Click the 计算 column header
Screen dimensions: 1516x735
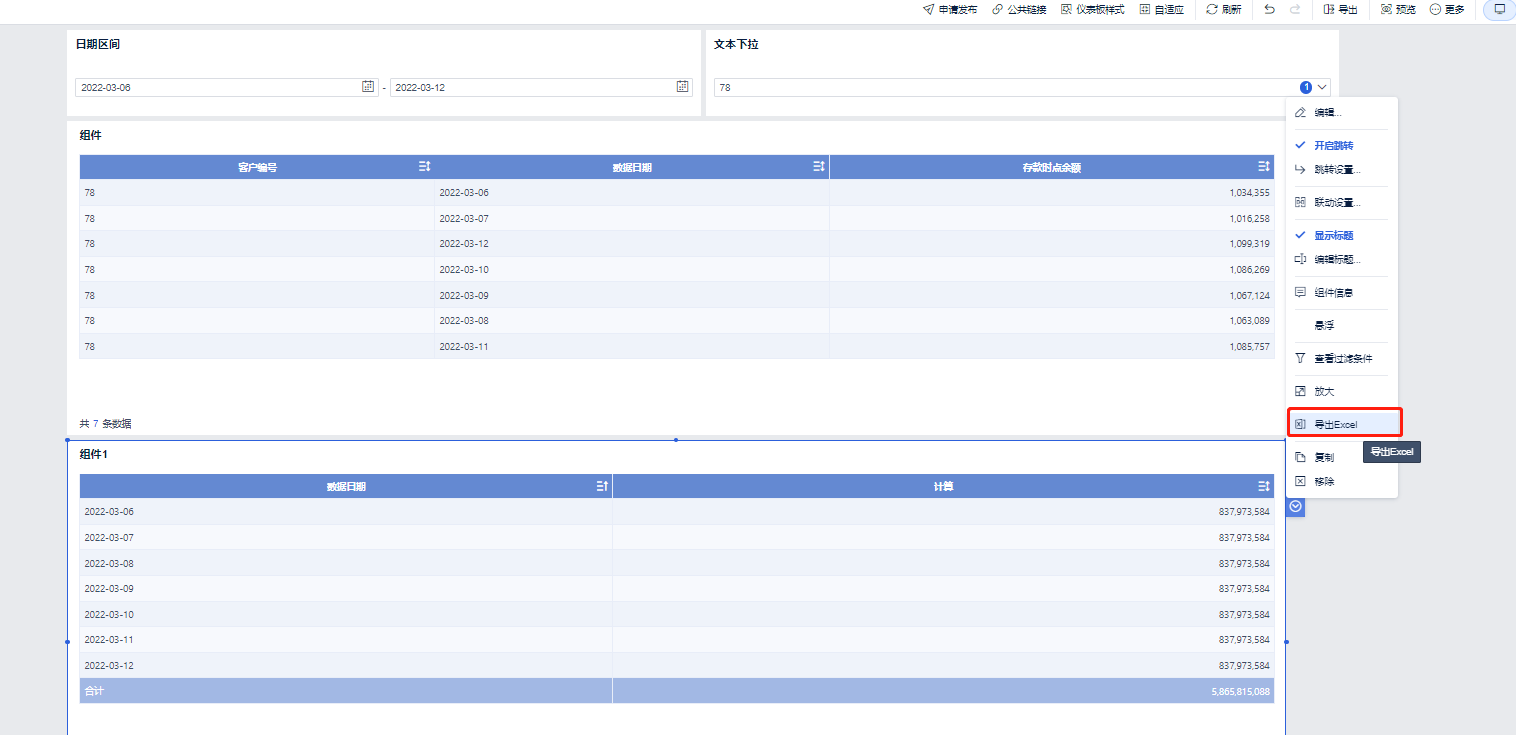point(943,487)
